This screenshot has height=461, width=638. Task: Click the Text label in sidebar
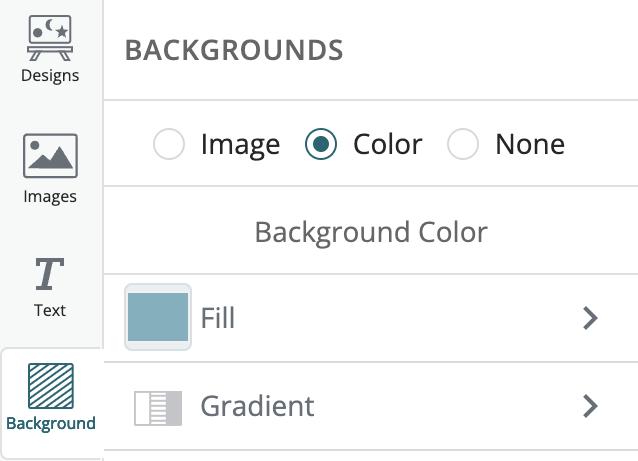click(x=50, y=310)
